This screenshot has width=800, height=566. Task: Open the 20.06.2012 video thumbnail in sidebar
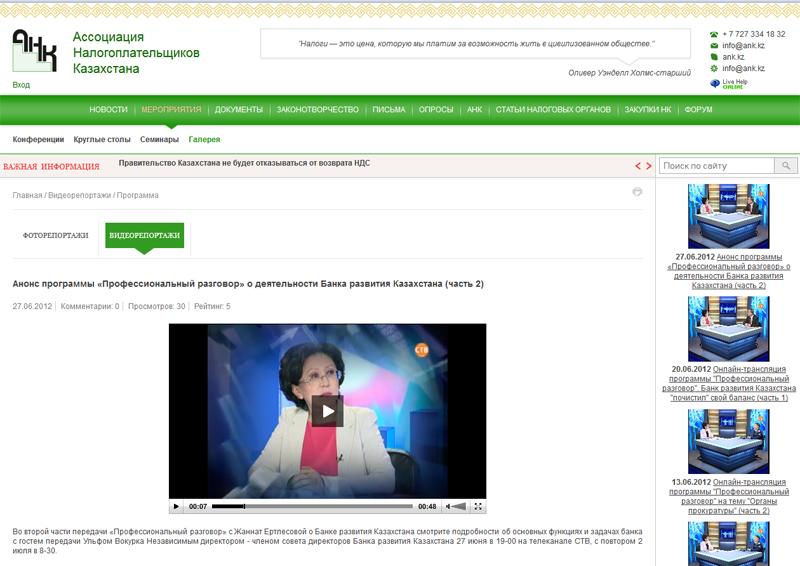click(728, 328)
